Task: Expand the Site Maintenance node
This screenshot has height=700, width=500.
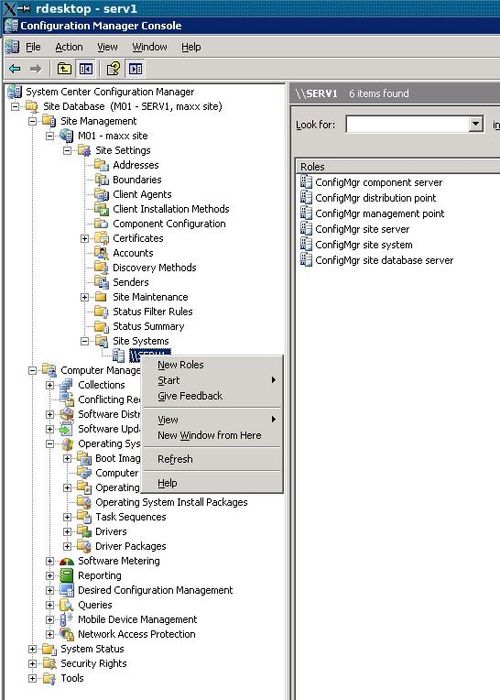Action: 85,297
